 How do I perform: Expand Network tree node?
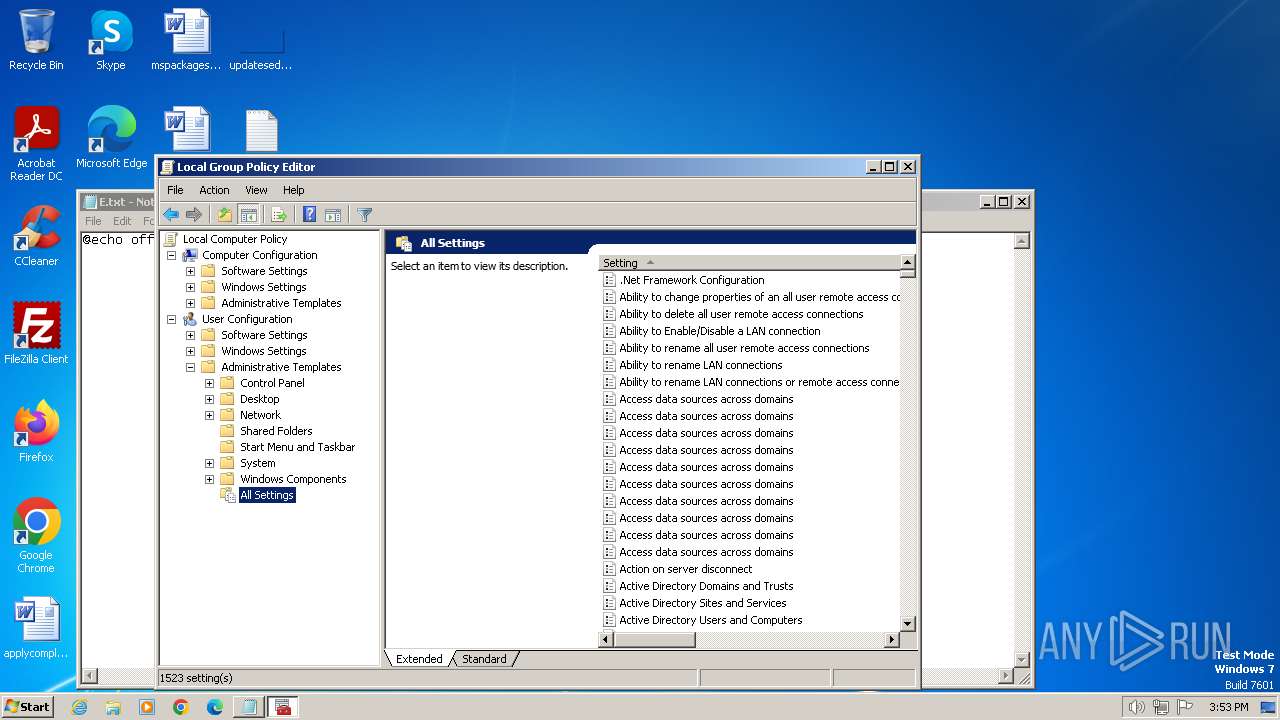209,415
